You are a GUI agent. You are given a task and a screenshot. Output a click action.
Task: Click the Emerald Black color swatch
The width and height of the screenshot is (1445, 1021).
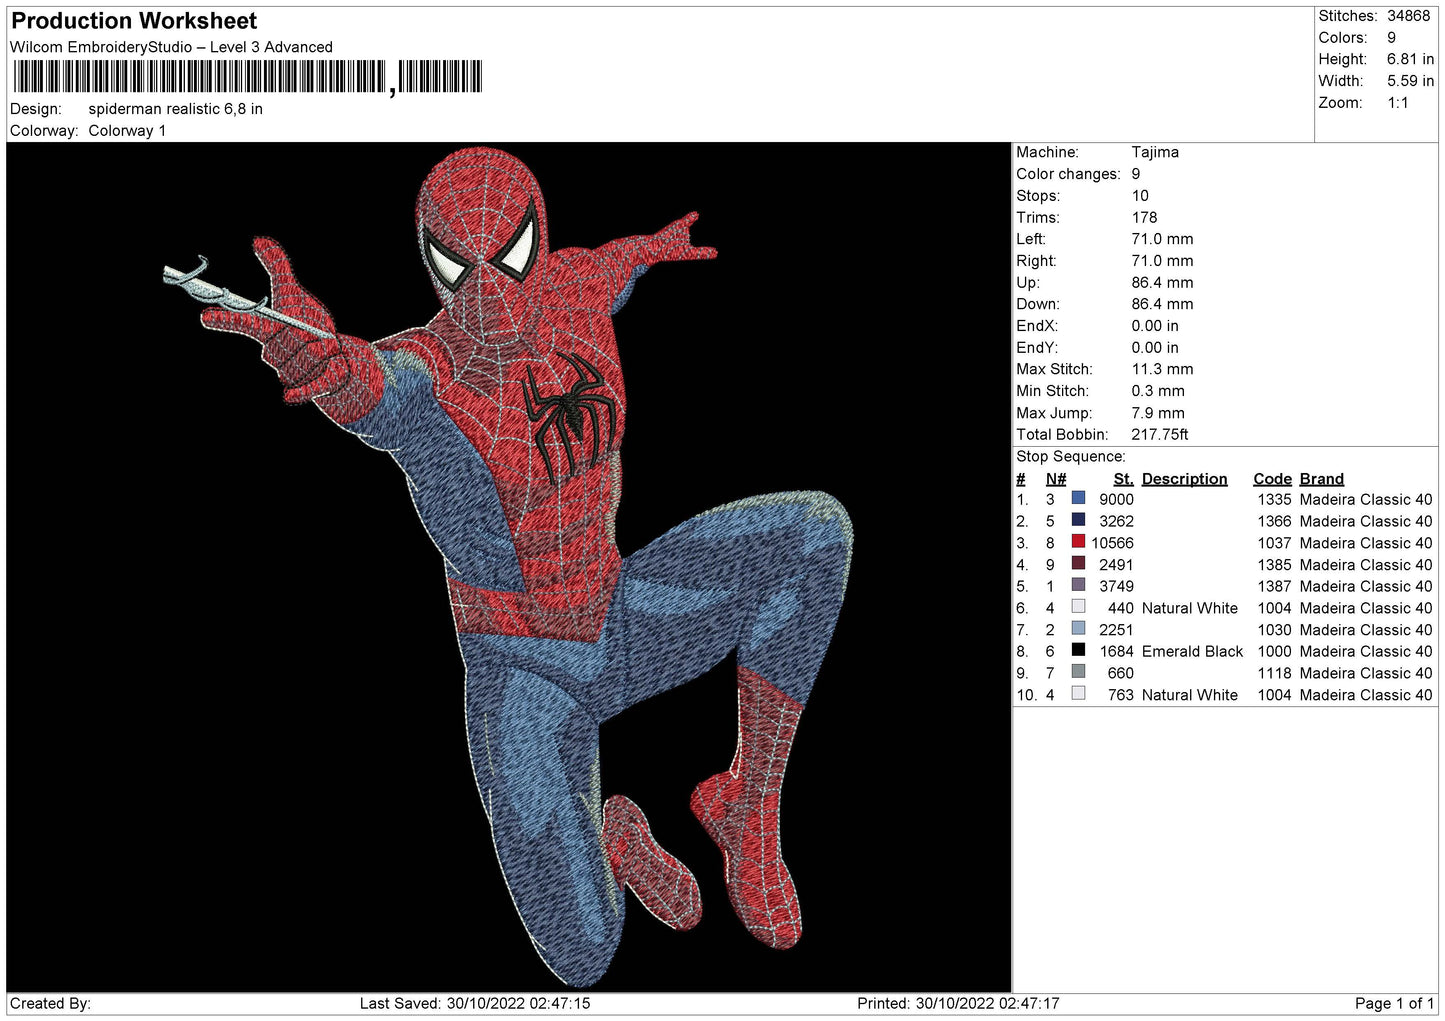pyautogui.click(x=1078, y=650)
